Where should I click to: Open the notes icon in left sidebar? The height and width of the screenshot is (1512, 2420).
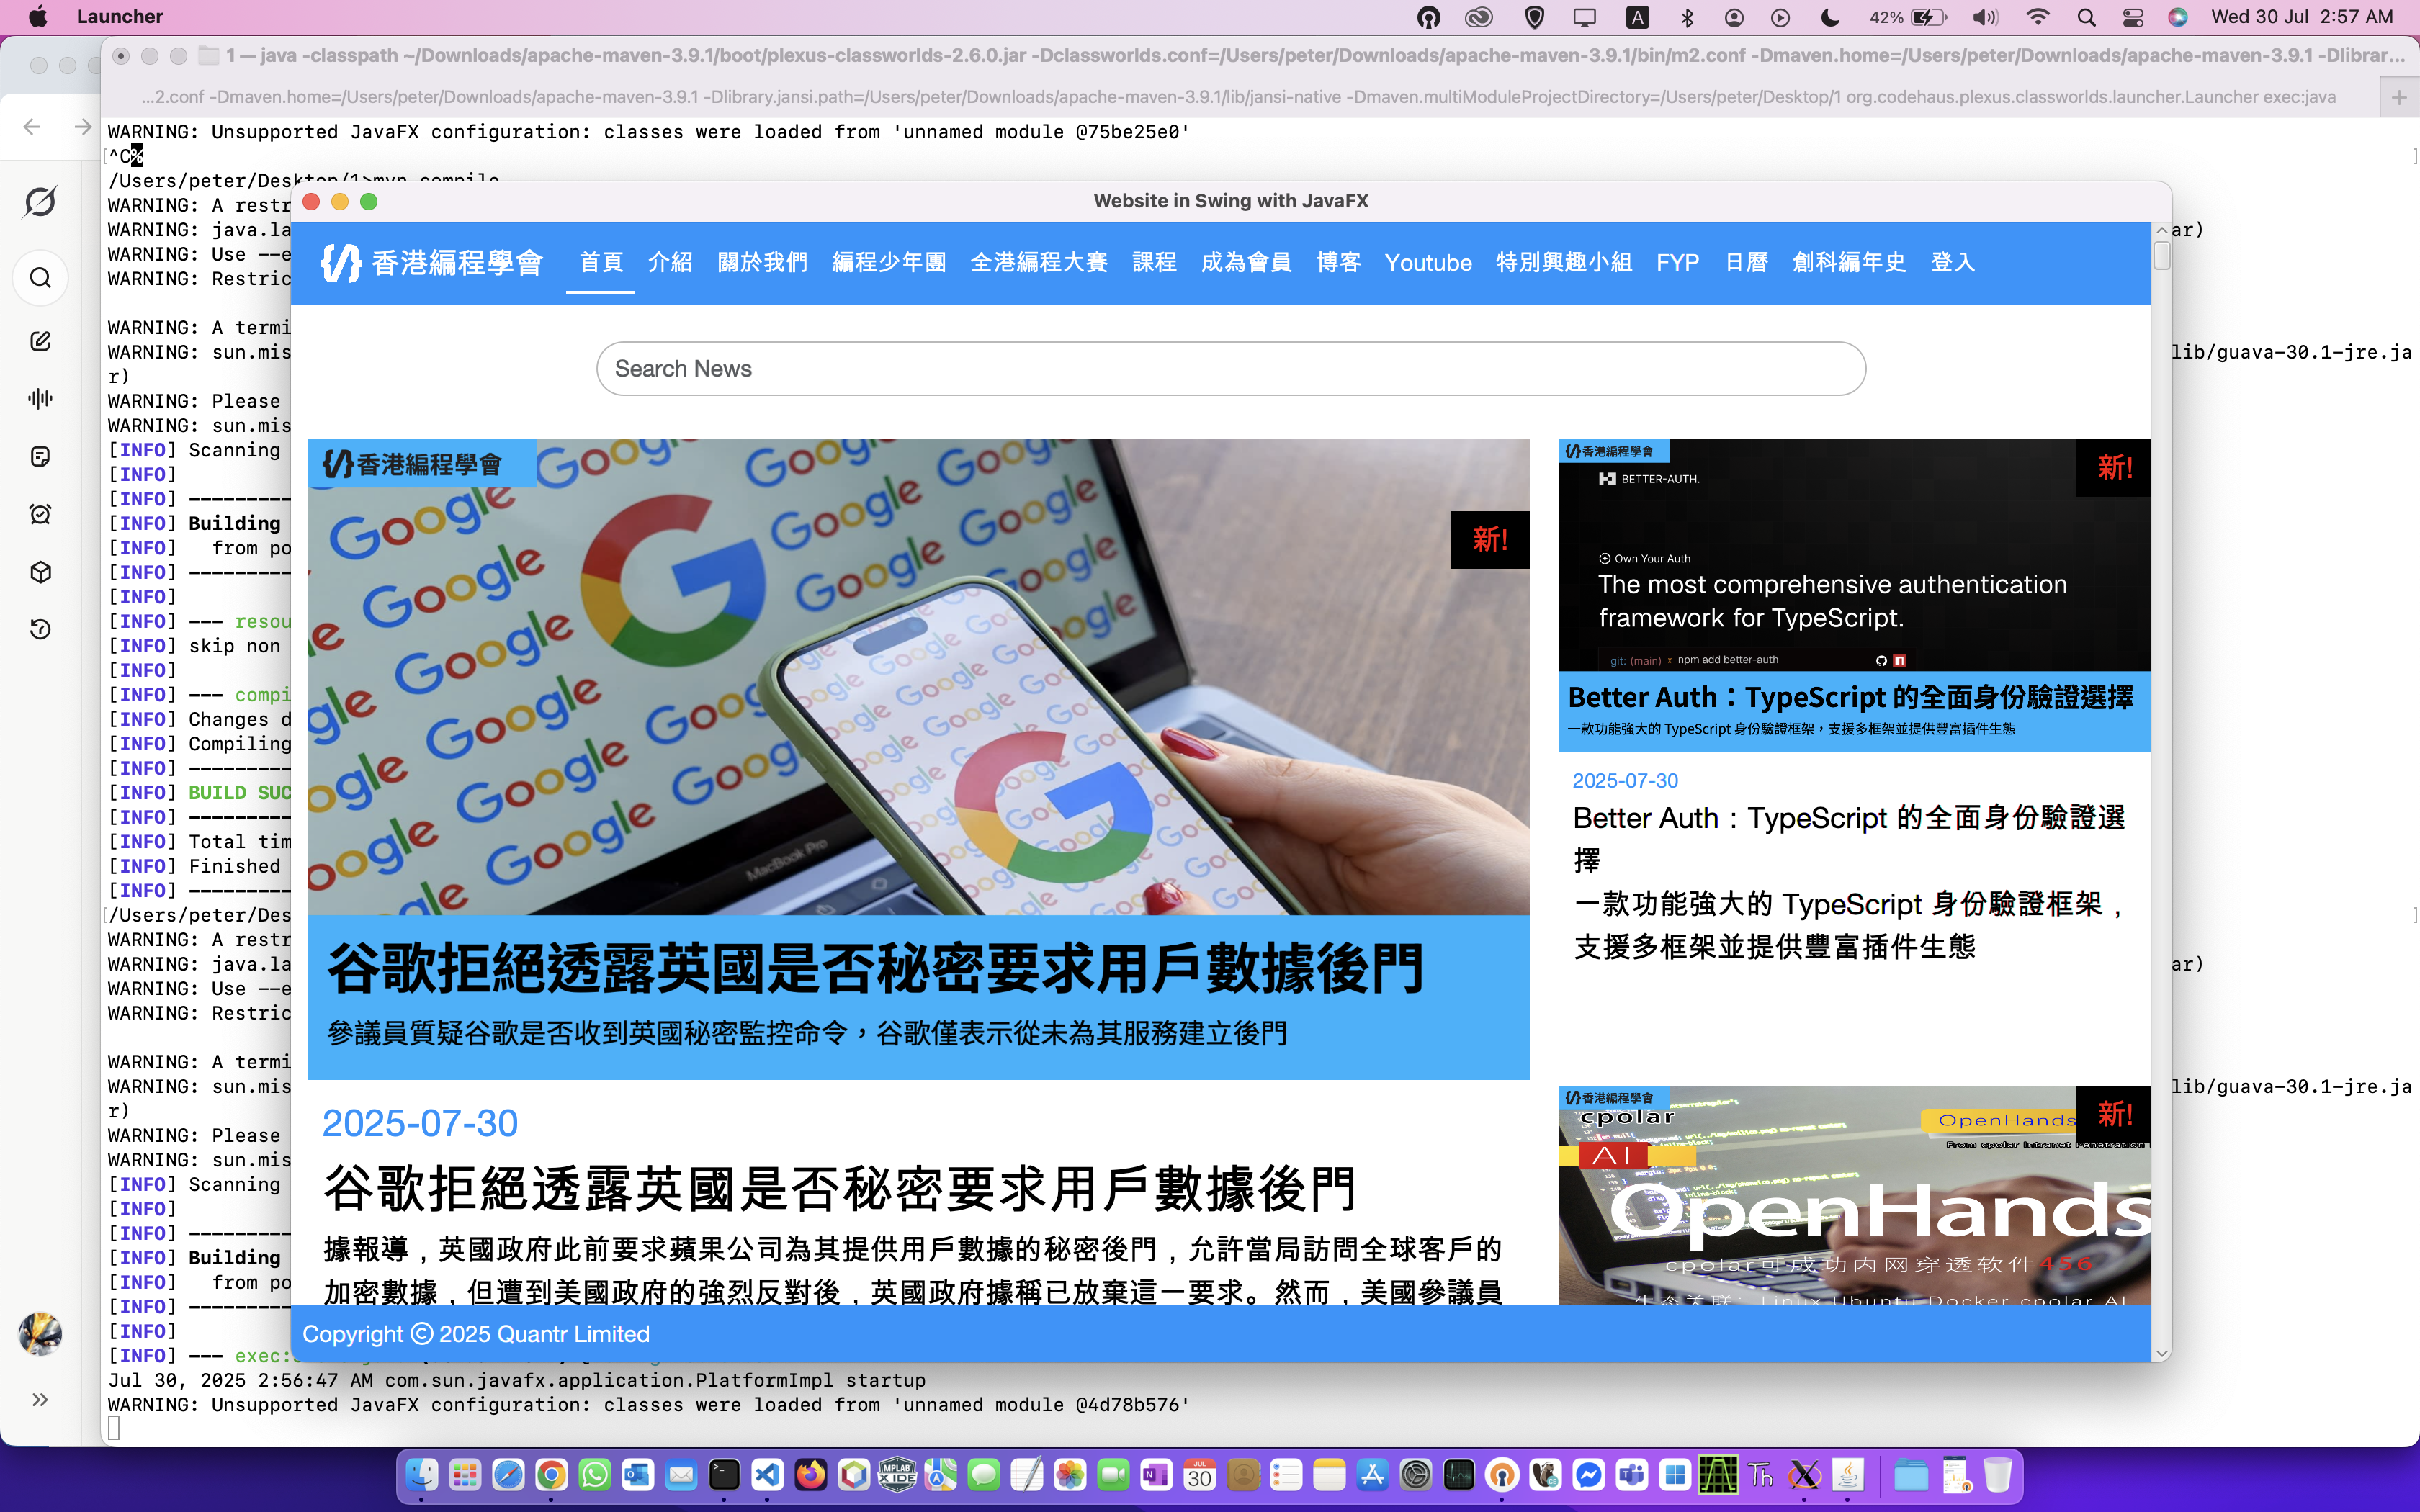pos(40,456)
